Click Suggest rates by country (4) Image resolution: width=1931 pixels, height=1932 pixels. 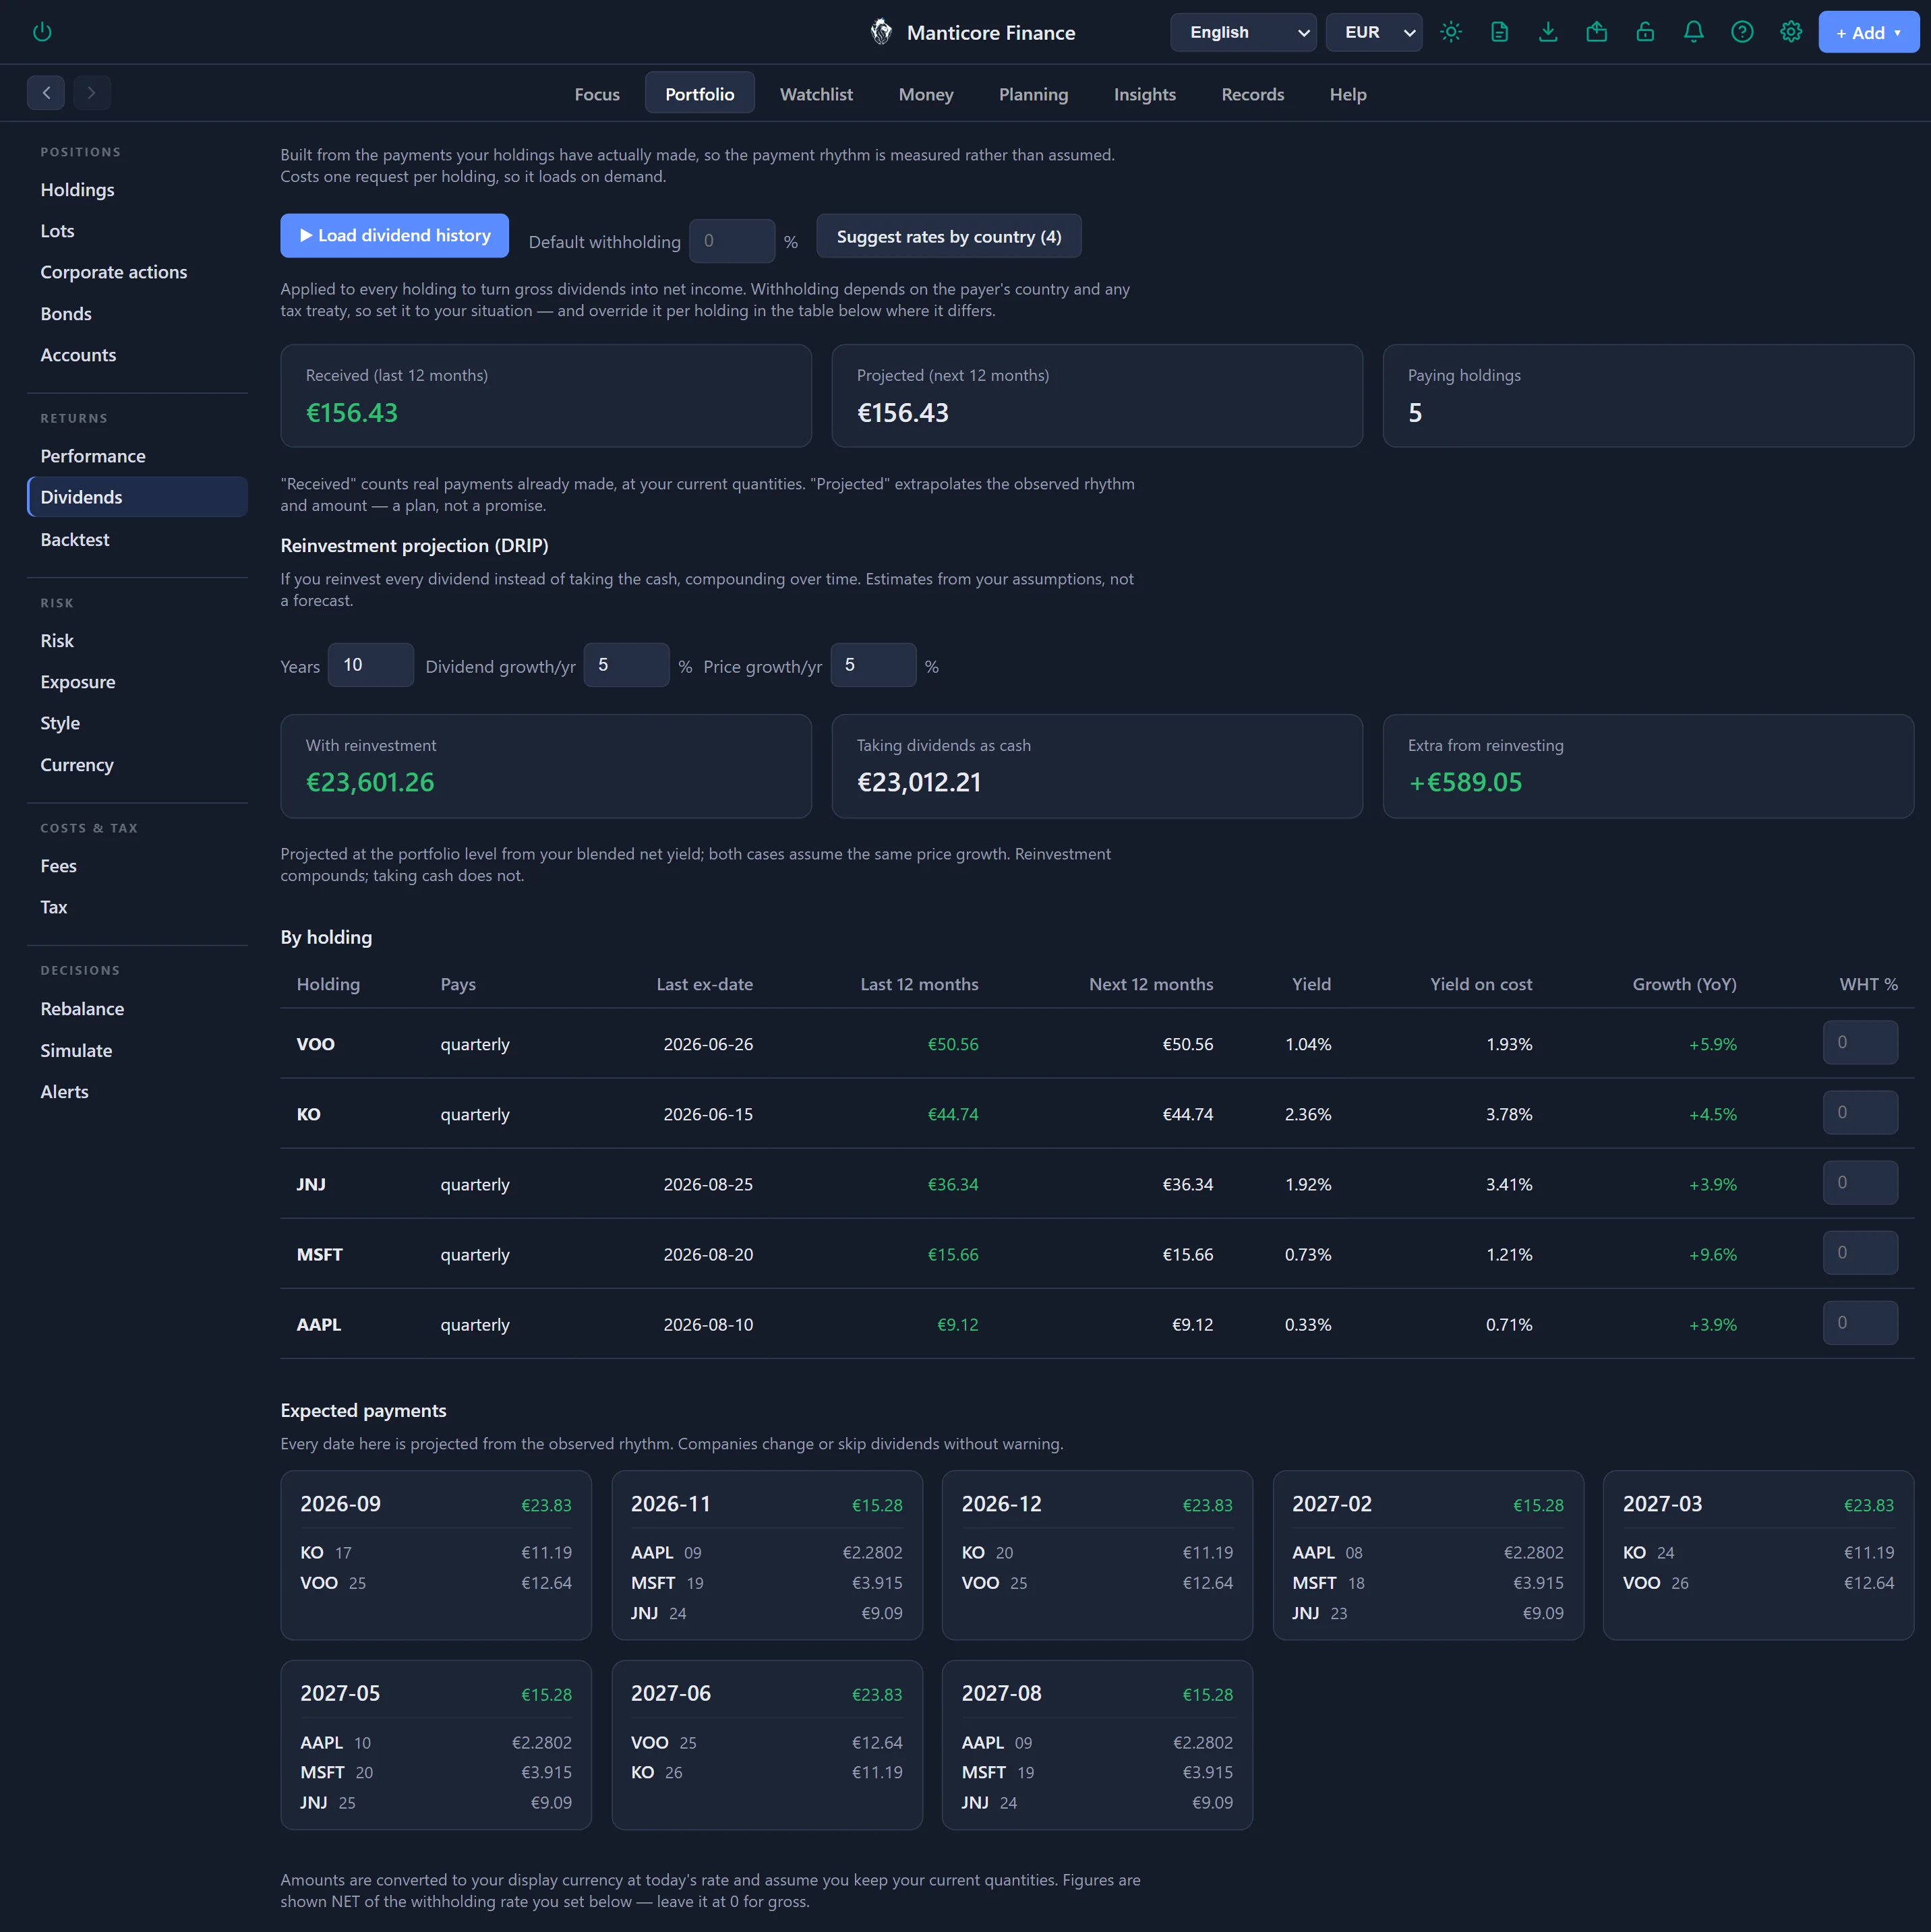949,236
